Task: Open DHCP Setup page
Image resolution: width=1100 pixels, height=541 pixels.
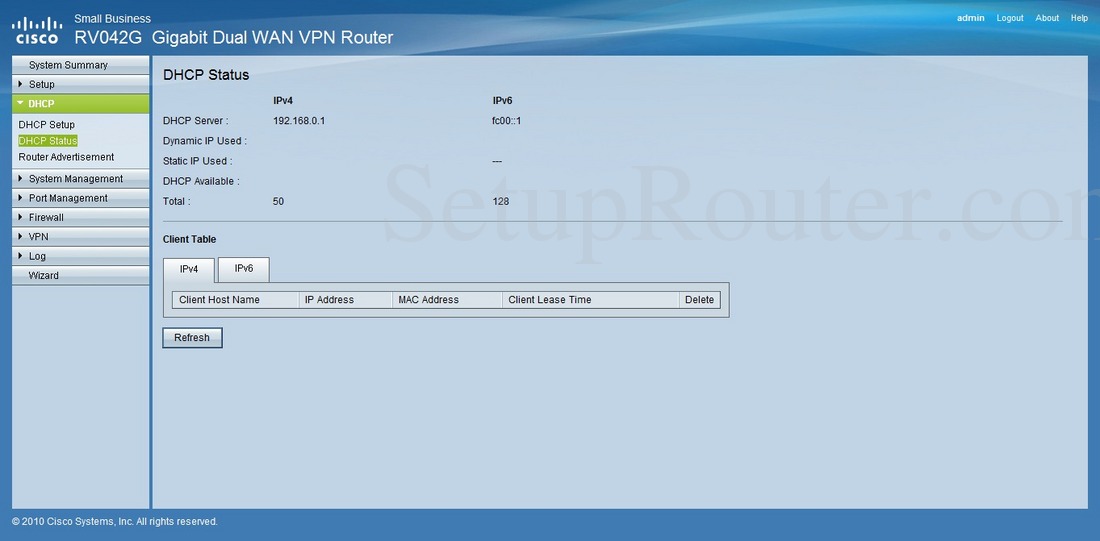Action: [x=46, y=124]
